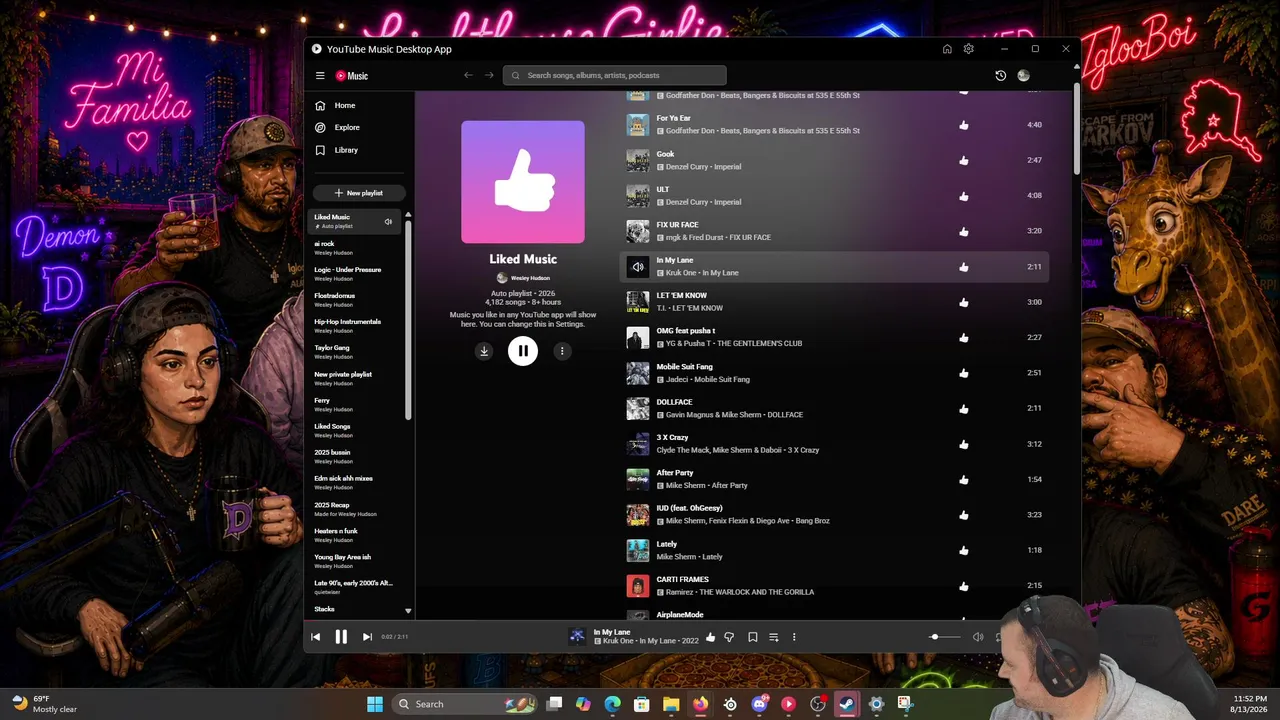The width and height of the screenshot is (1280, 720).
Task: Toggle like on Gook
Action: pos(964,160)
